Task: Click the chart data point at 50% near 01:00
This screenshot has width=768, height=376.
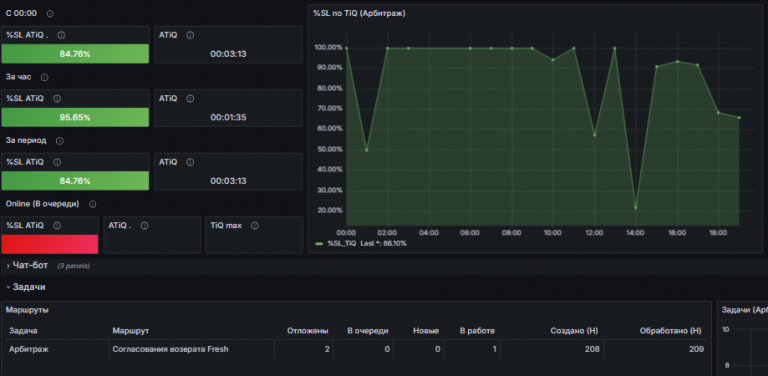Action: 366,150
